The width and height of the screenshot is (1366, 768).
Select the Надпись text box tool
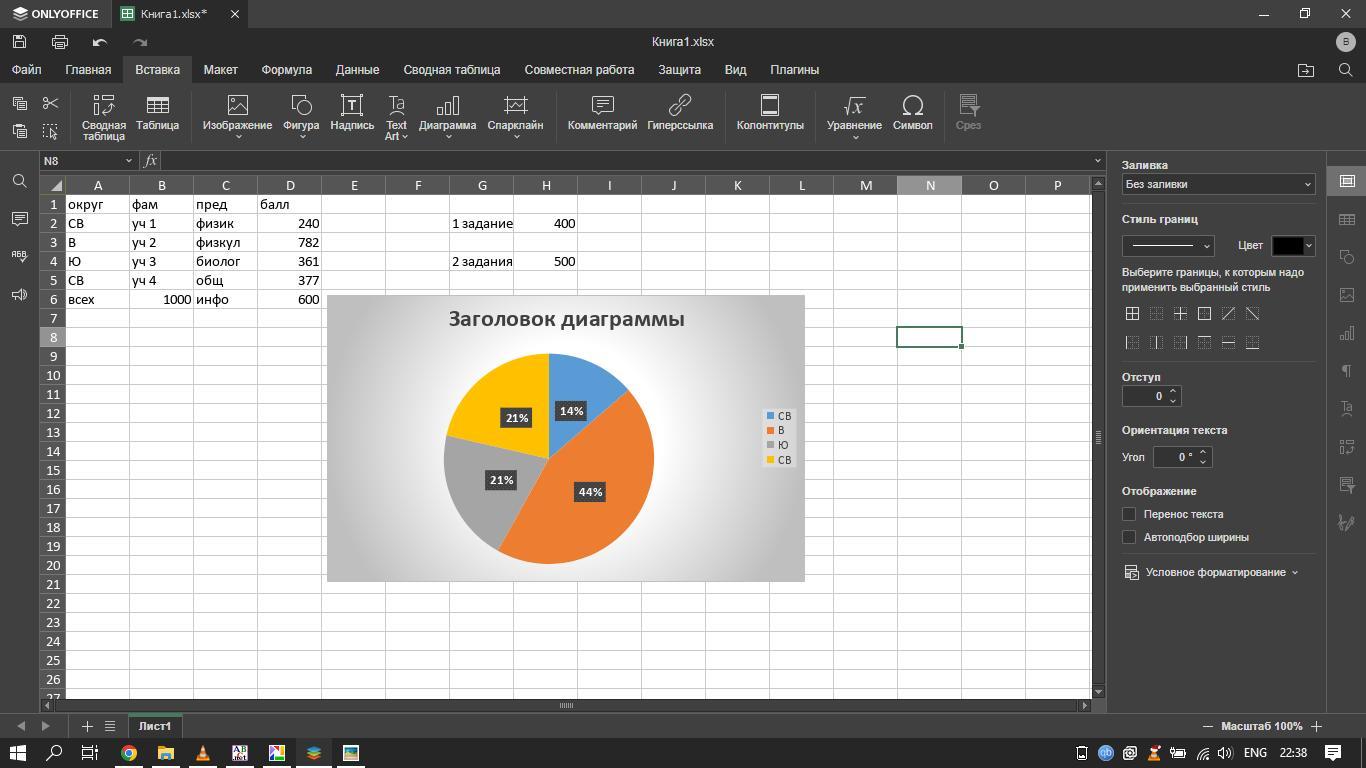click(x=351, y=108)
